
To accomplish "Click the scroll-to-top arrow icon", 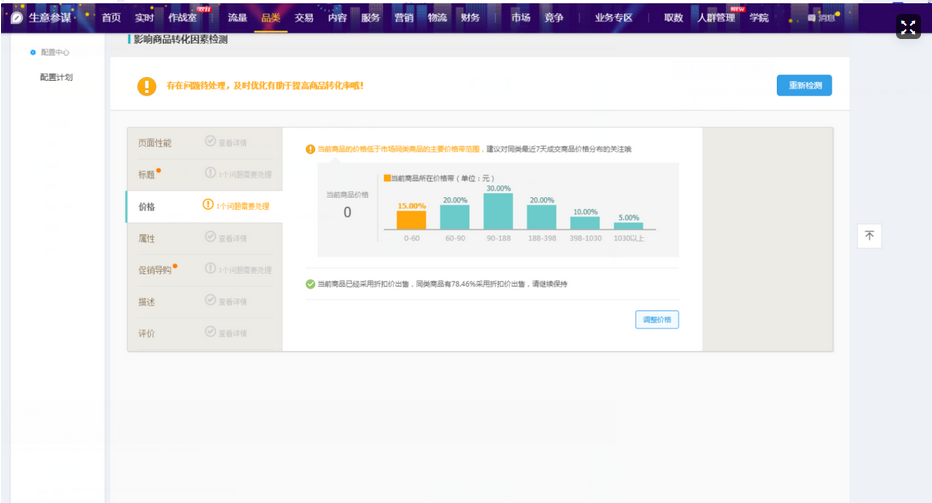I will [869, 236].
